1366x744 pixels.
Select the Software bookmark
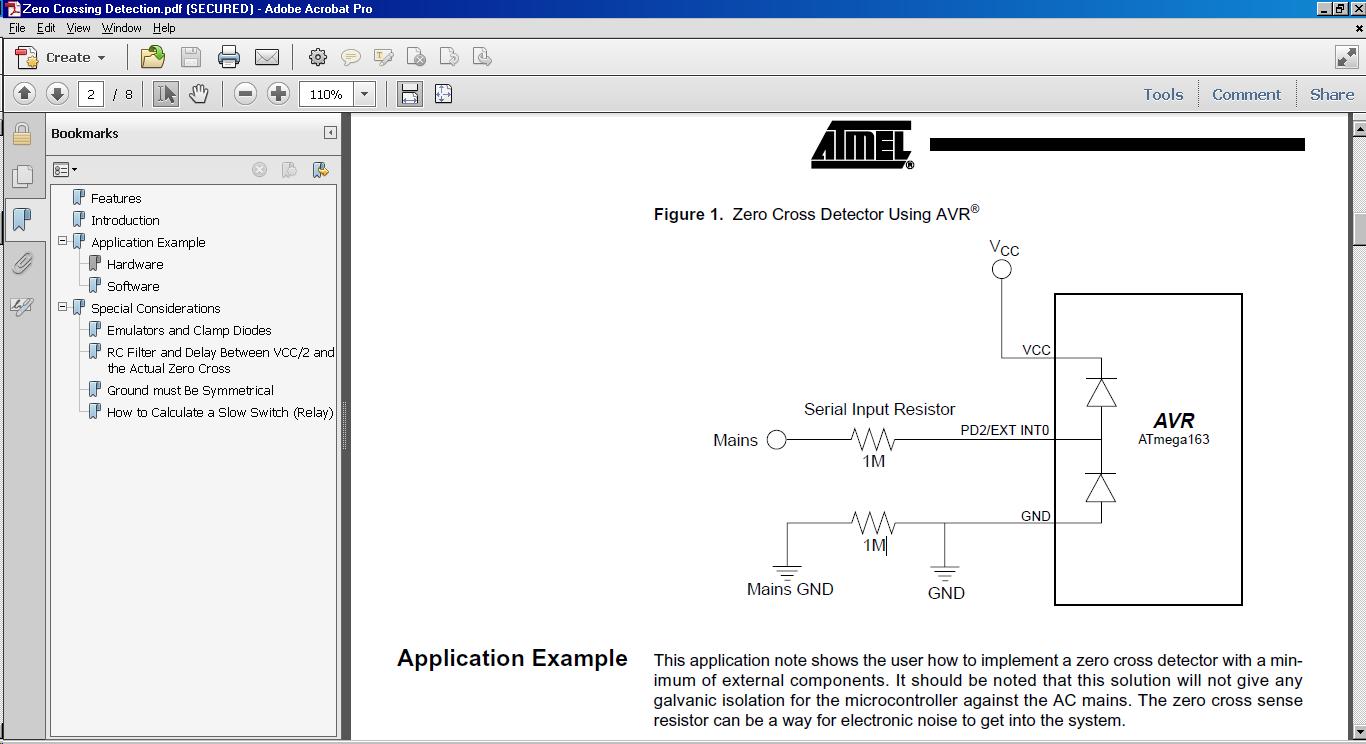pos(133,286)
